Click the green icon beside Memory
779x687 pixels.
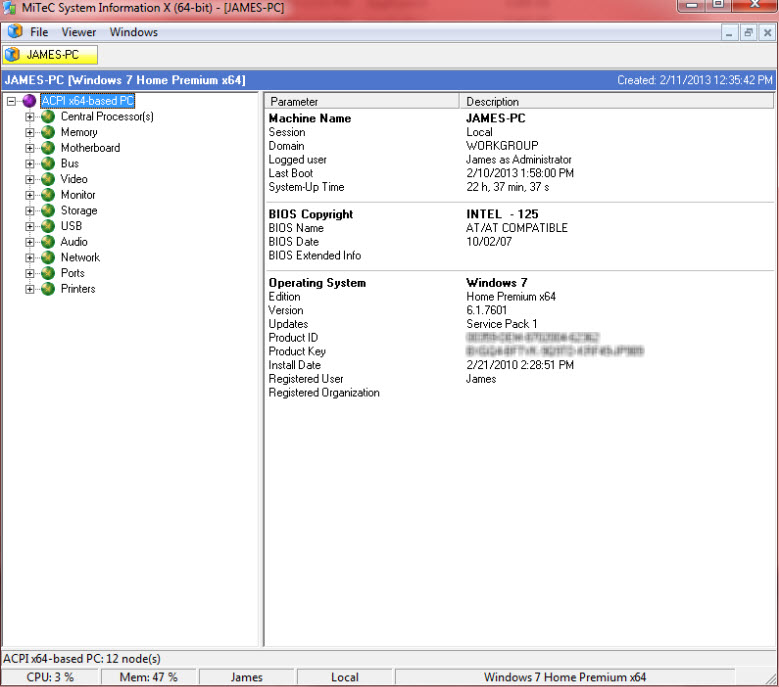[x=48, y=133]
